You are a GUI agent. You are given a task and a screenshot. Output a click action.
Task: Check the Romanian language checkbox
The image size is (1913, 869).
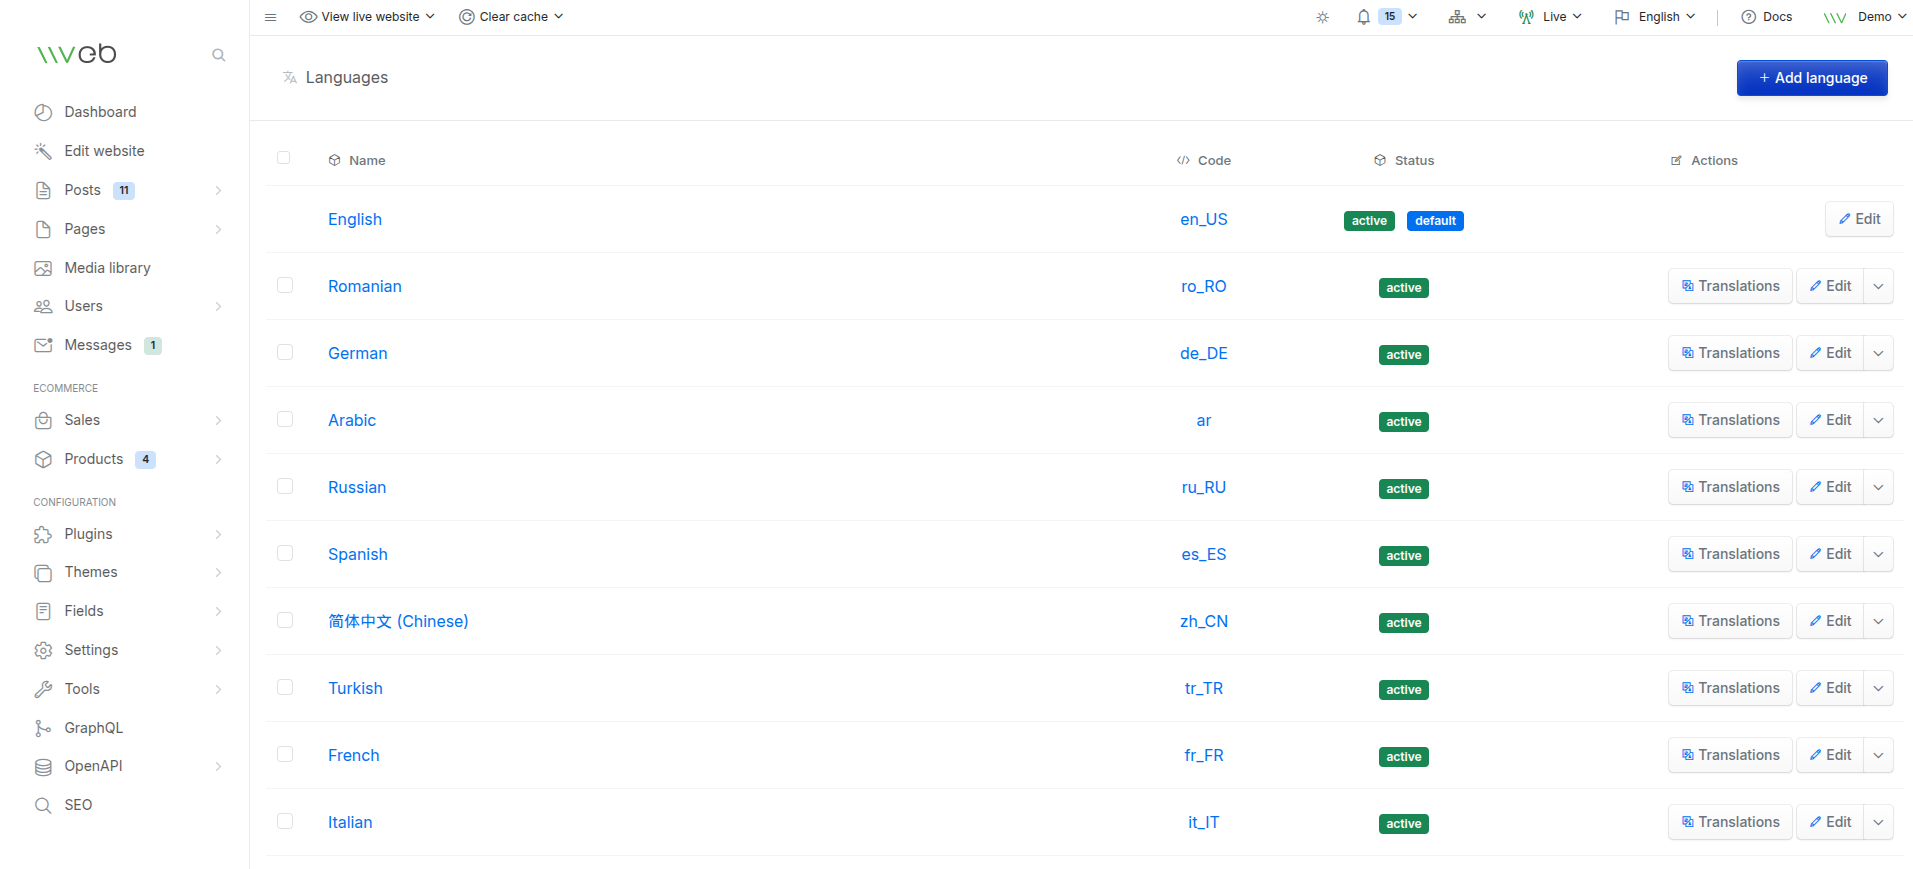tap(285, 286)
